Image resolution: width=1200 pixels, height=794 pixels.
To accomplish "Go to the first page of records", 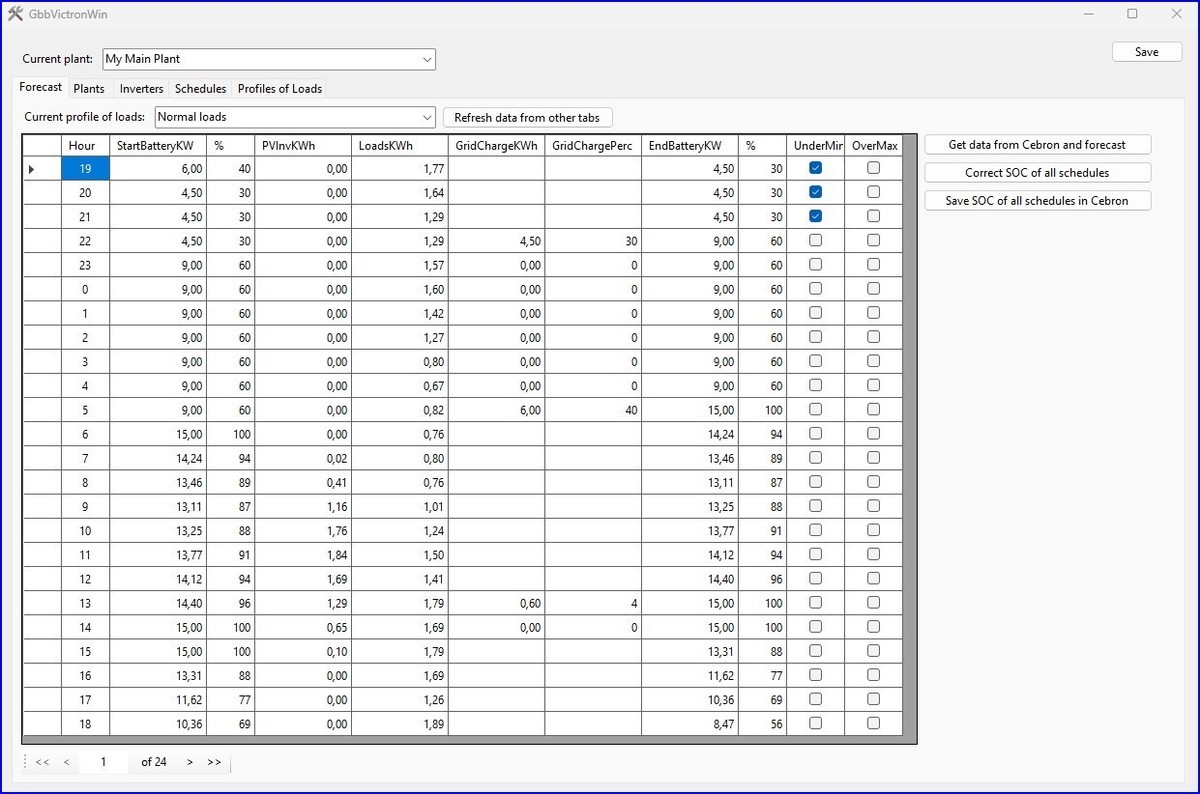I will click(x=42, y=762).
